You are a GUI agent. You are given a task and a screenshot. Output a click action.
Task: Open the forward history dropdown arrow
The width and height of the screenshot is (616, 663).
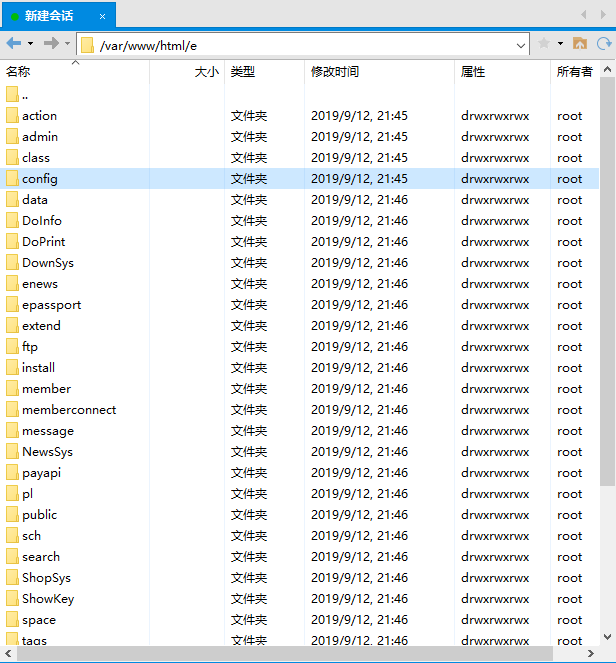click(67, 44)
